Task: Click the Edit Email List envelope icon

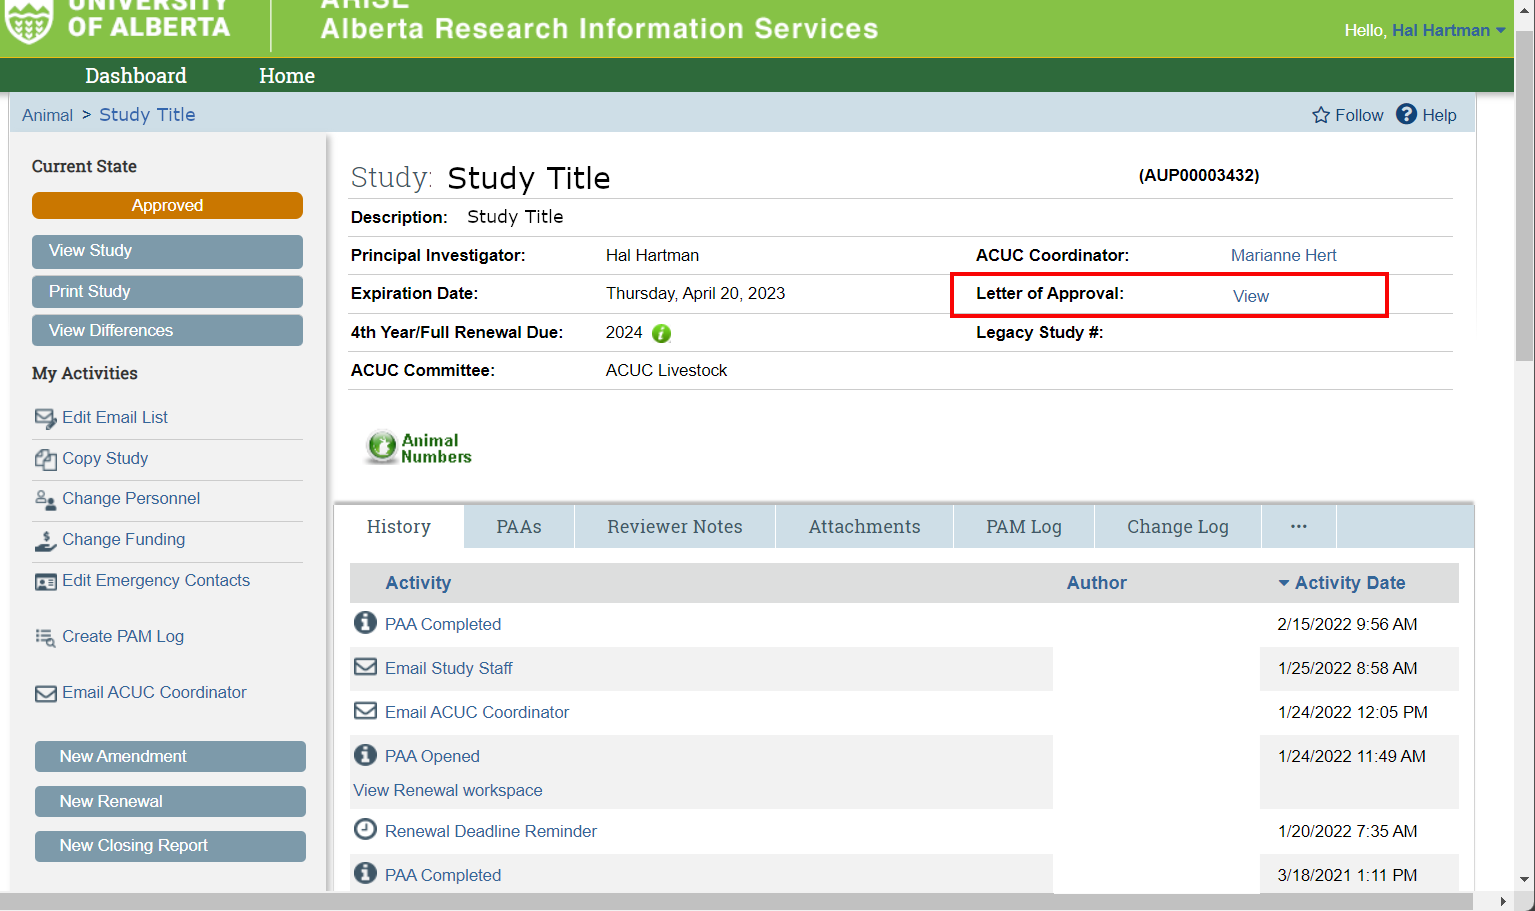Action: (45, 418)
